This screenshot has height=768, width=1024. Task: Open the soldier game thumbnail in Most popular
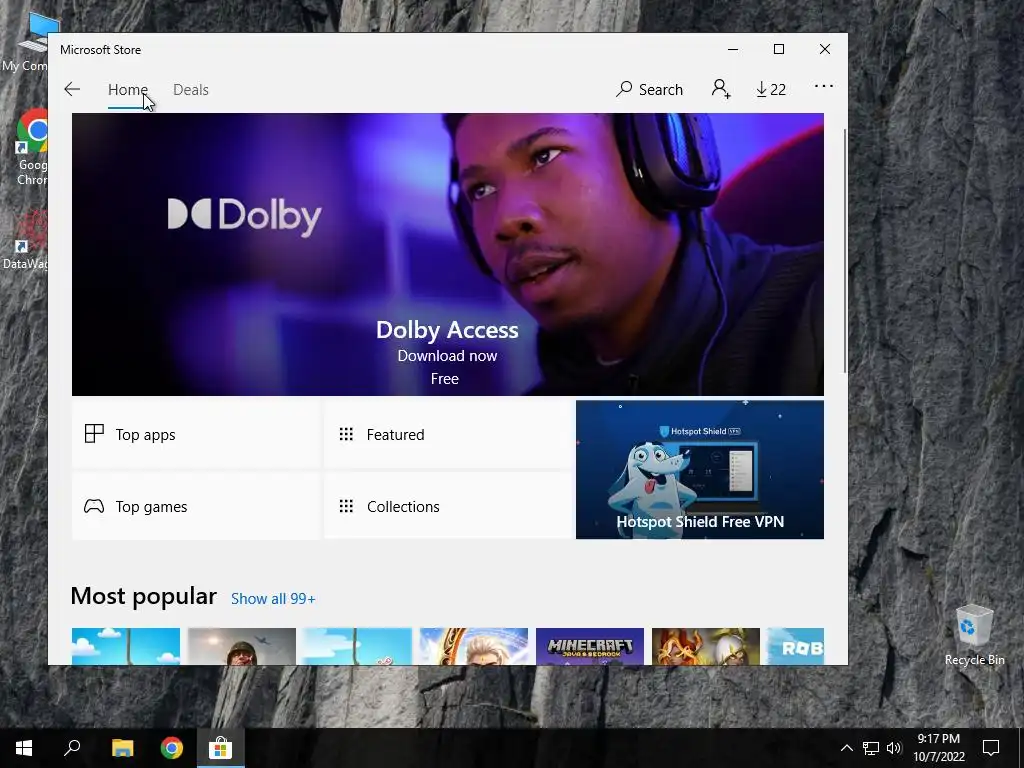(242, 647)
